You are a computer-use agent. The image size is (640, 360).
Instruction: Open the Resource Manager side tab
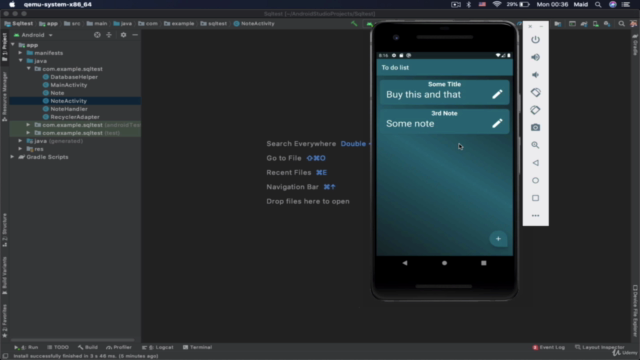[4, 96]
